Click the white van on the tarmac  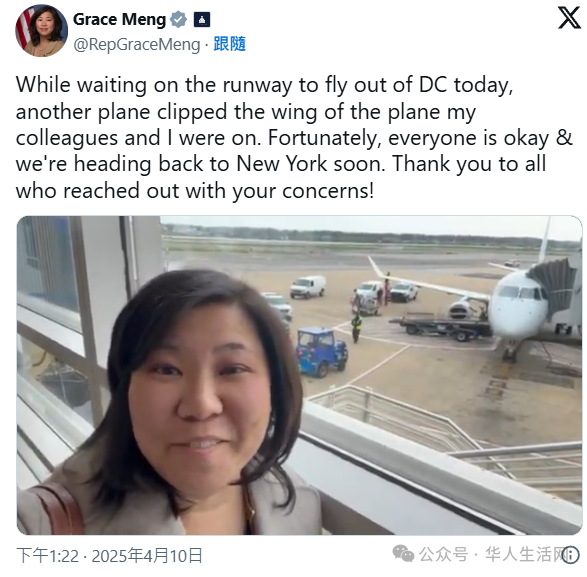pos(308,287)
